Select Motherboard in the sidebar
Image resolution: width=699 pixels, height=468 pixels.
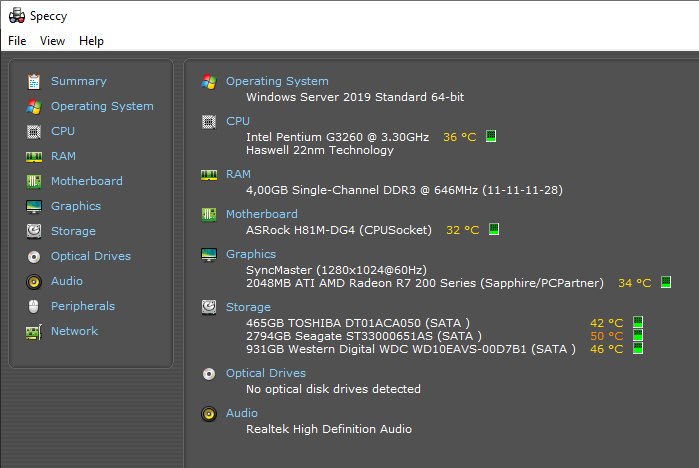coord(86,181)
